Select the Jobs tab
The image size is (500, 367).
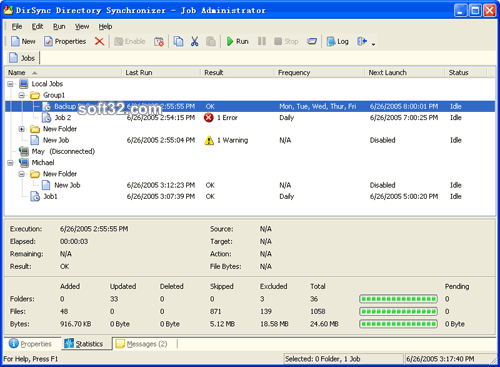click(23, 58)
